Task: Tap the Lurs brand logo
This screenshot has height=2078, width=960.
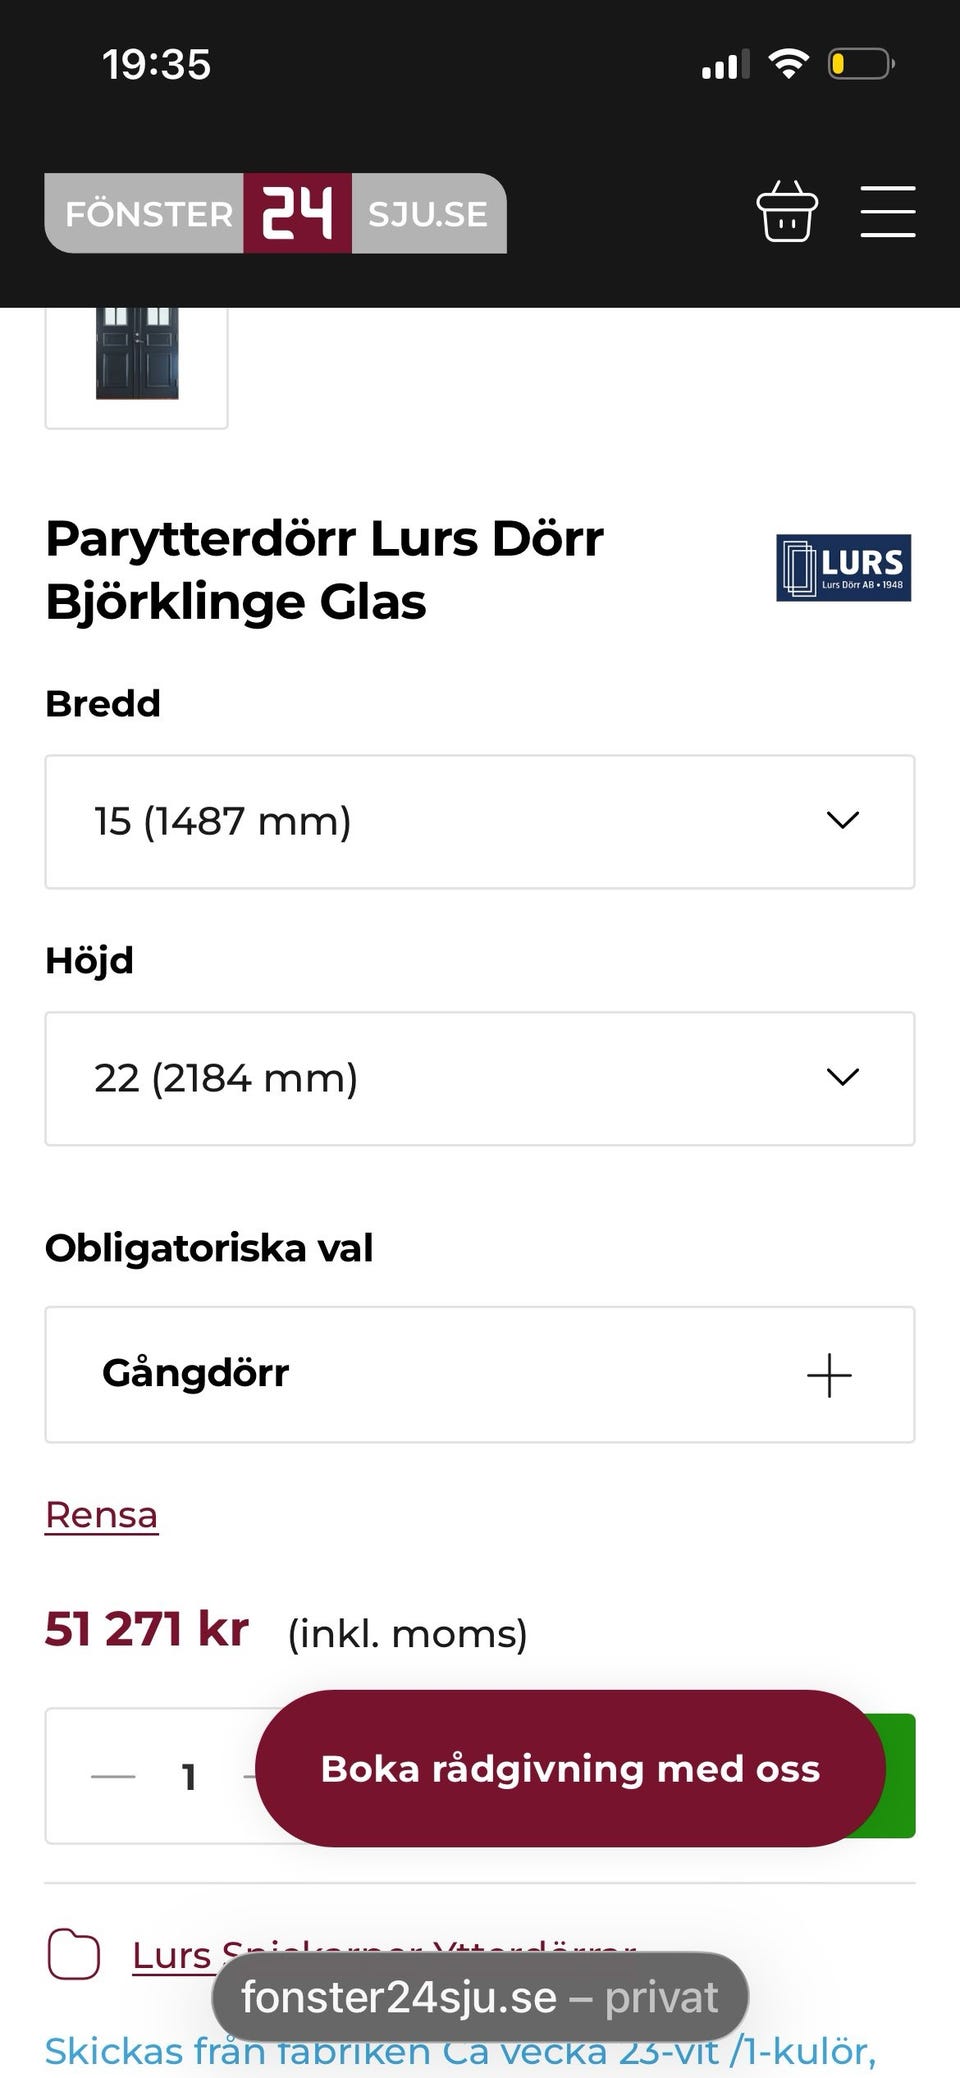Action: (843, 568)
